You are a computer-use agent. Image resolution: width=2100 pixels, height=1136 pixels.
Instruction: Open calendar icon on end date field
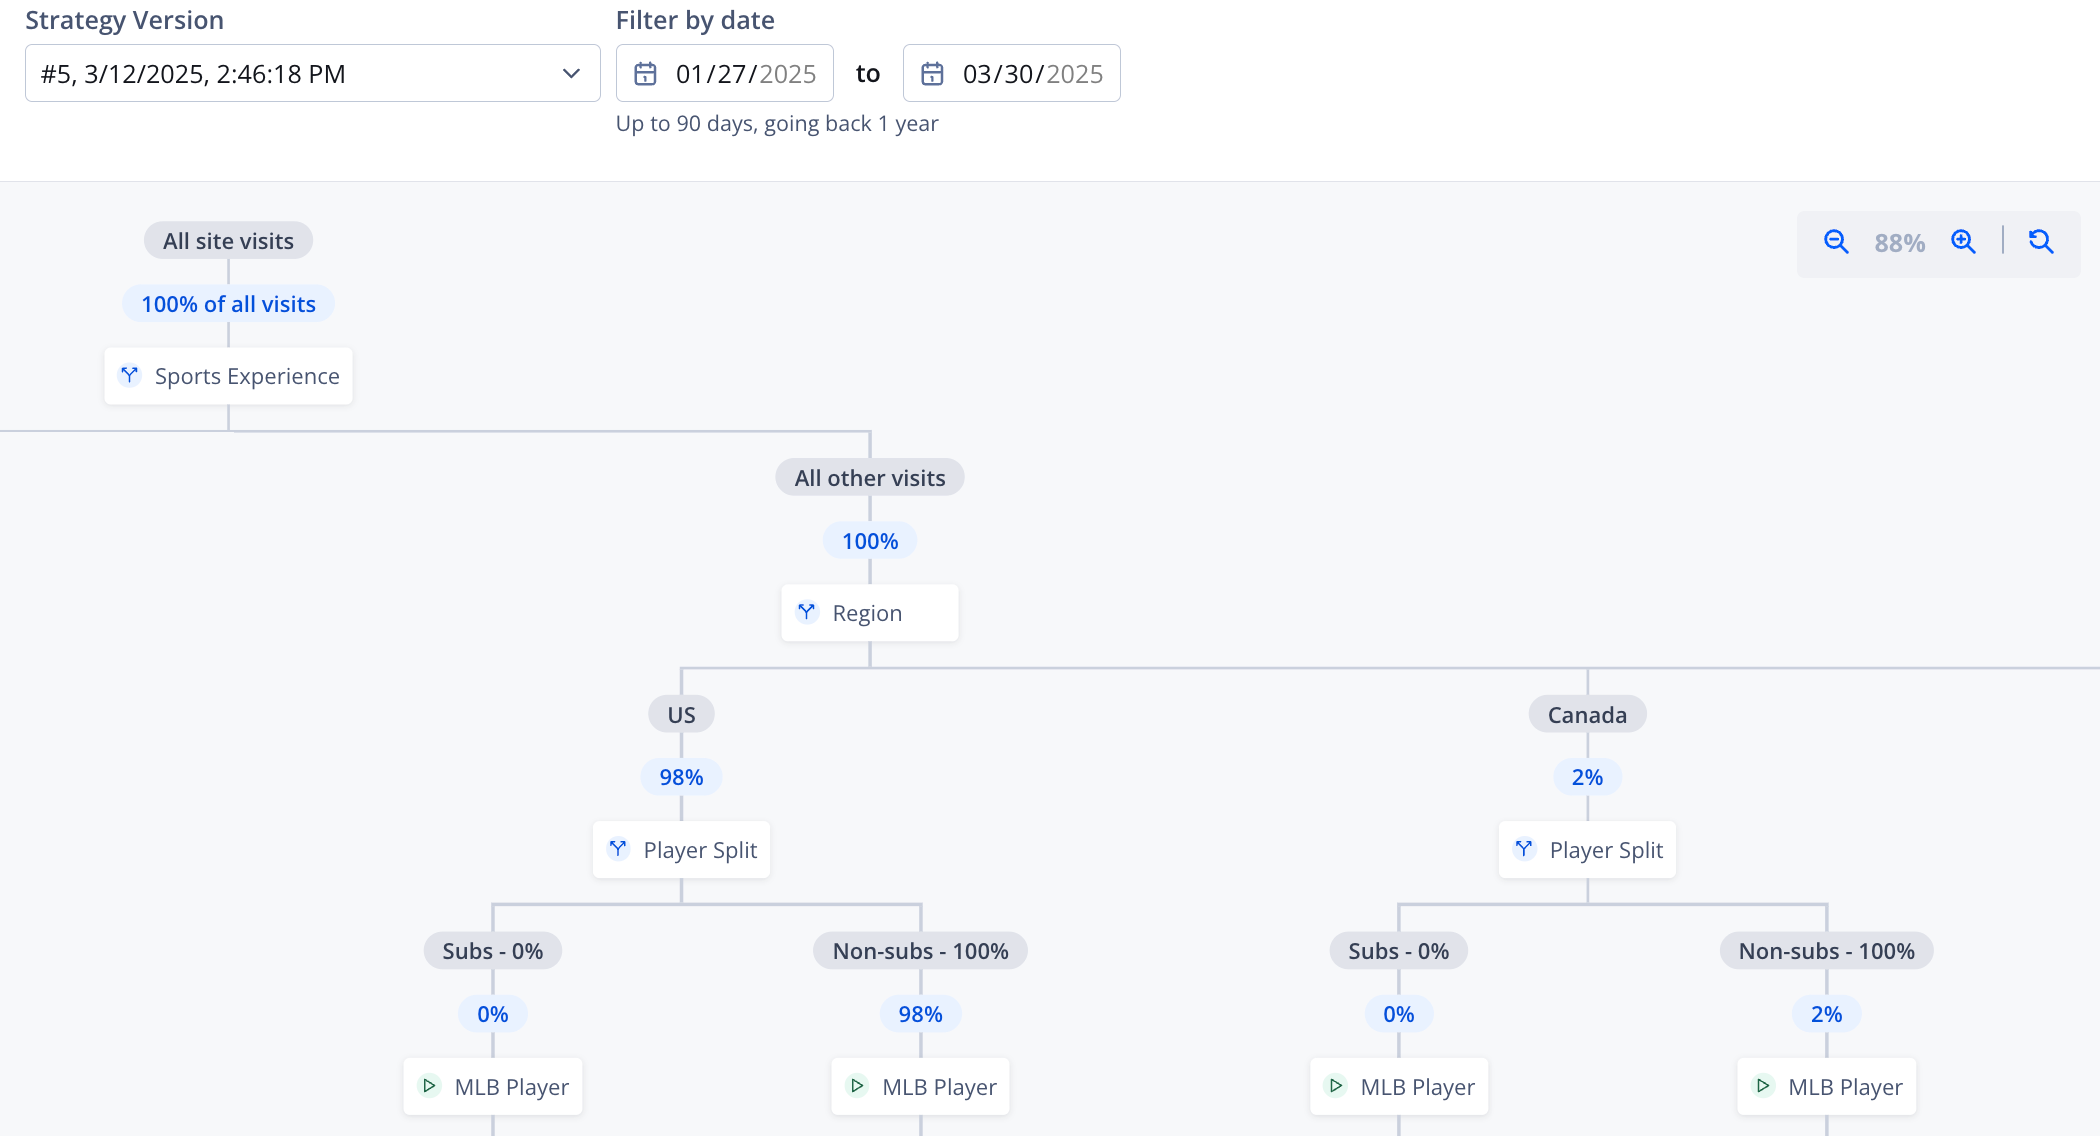[932, 74]
